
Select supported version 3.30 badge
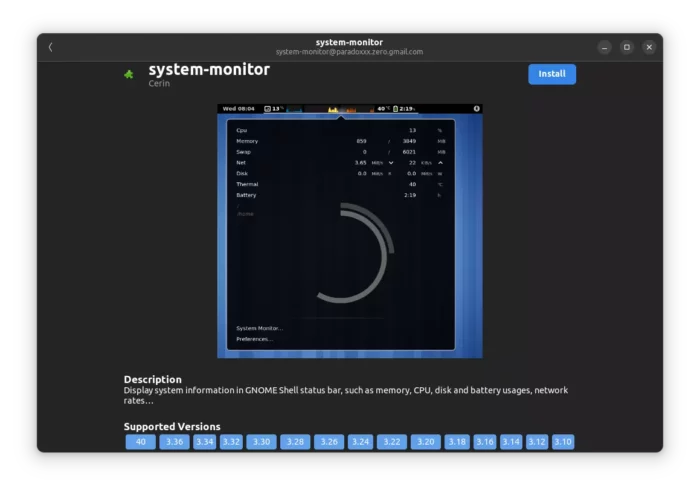click(262, 442)
